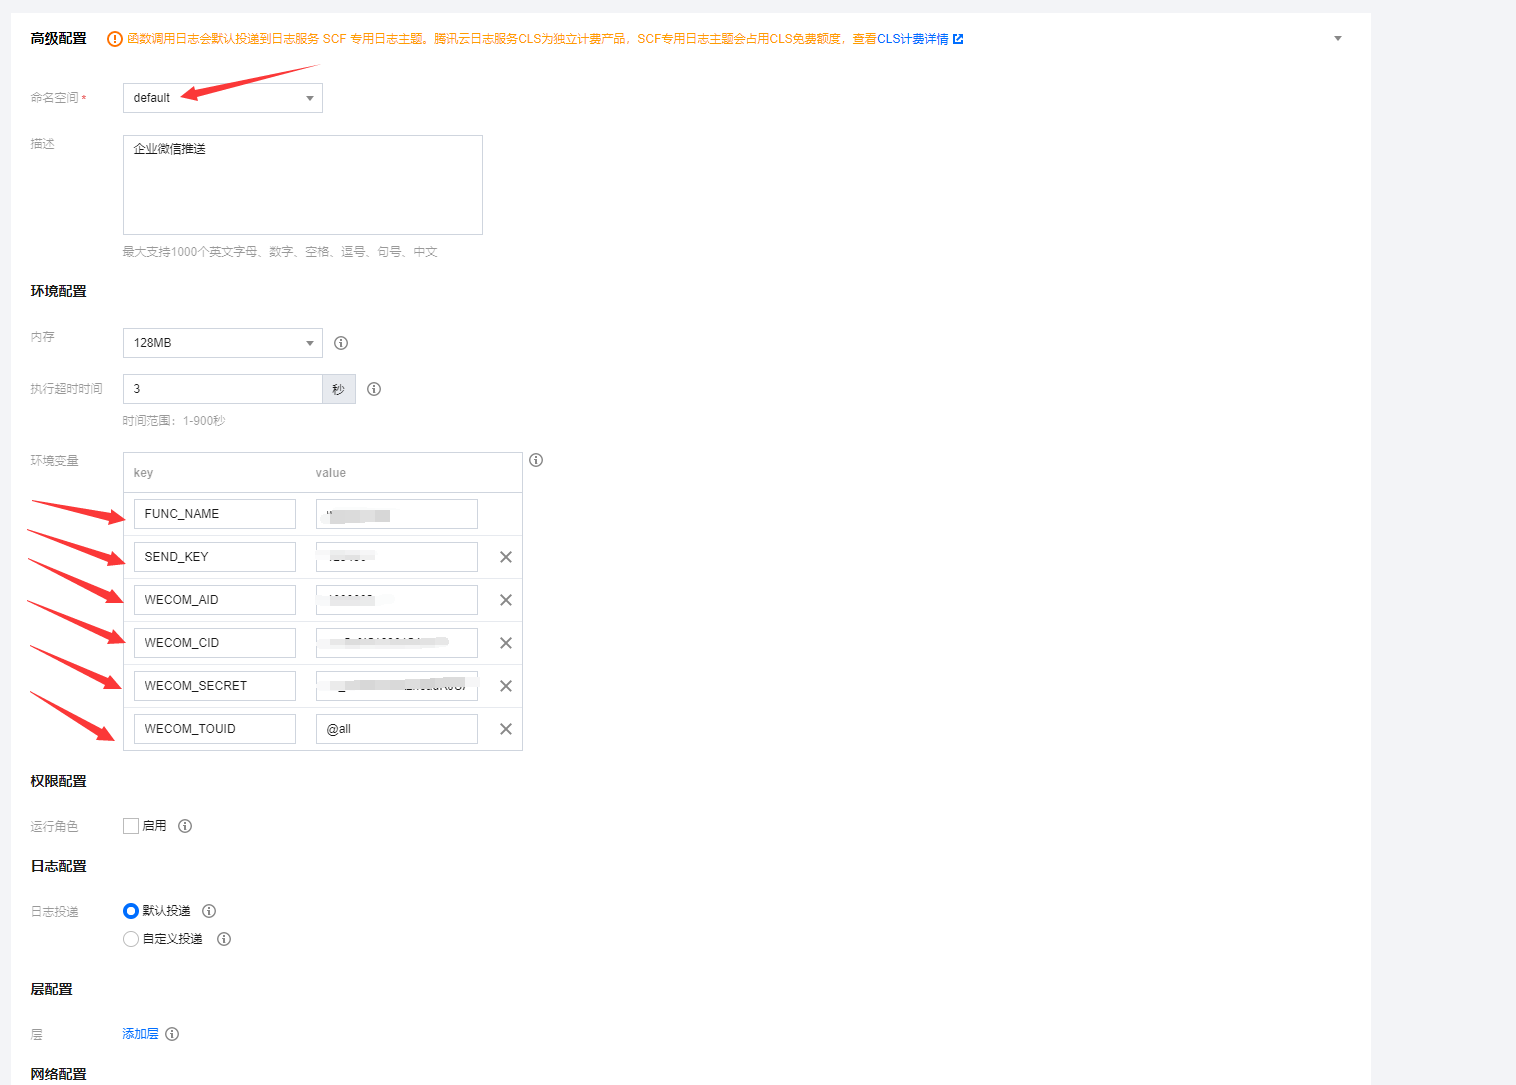The image size is (1516, 1085).
Task: Click the WECOM_TOUID key field
Action: pos(215,729)
